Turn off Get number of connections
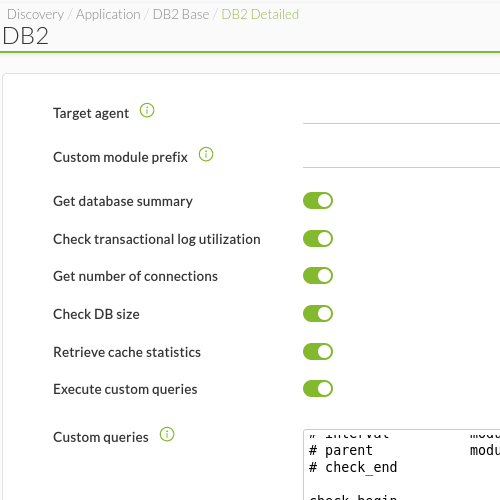The image size is (500, 500). (318, 276)
